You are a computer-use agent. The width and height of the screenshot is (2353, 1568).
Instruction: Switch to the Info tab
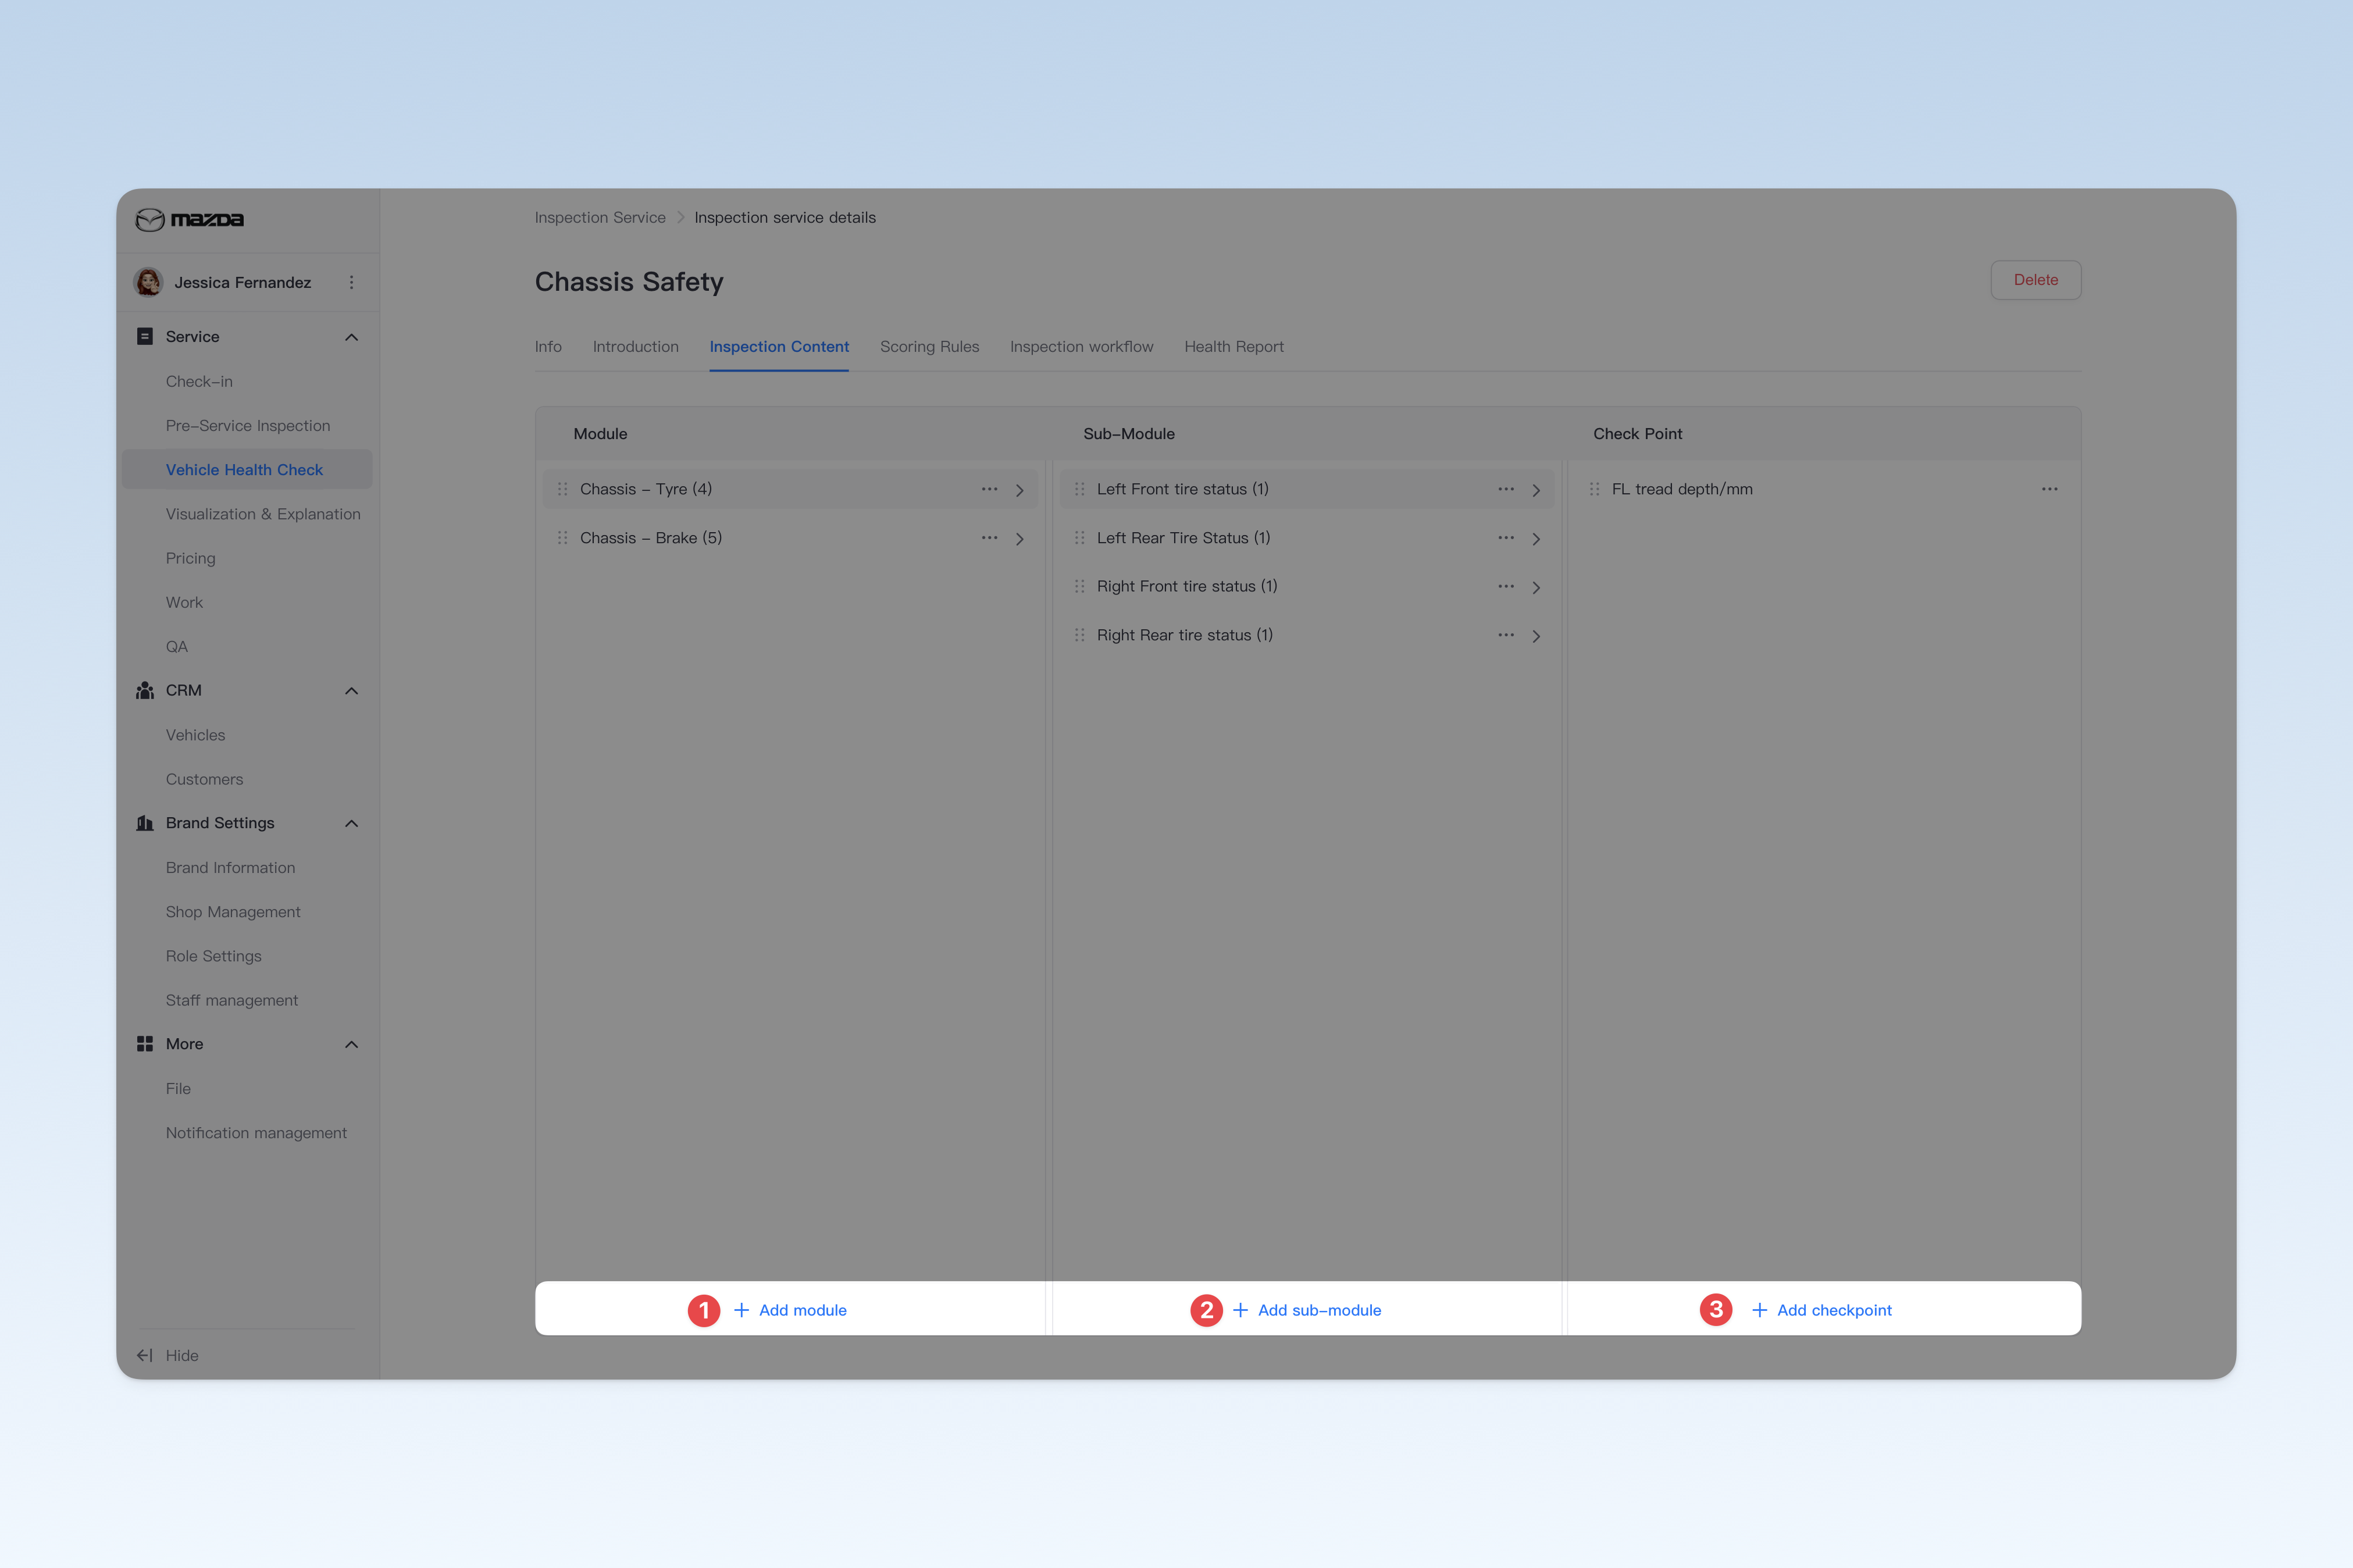548,346
